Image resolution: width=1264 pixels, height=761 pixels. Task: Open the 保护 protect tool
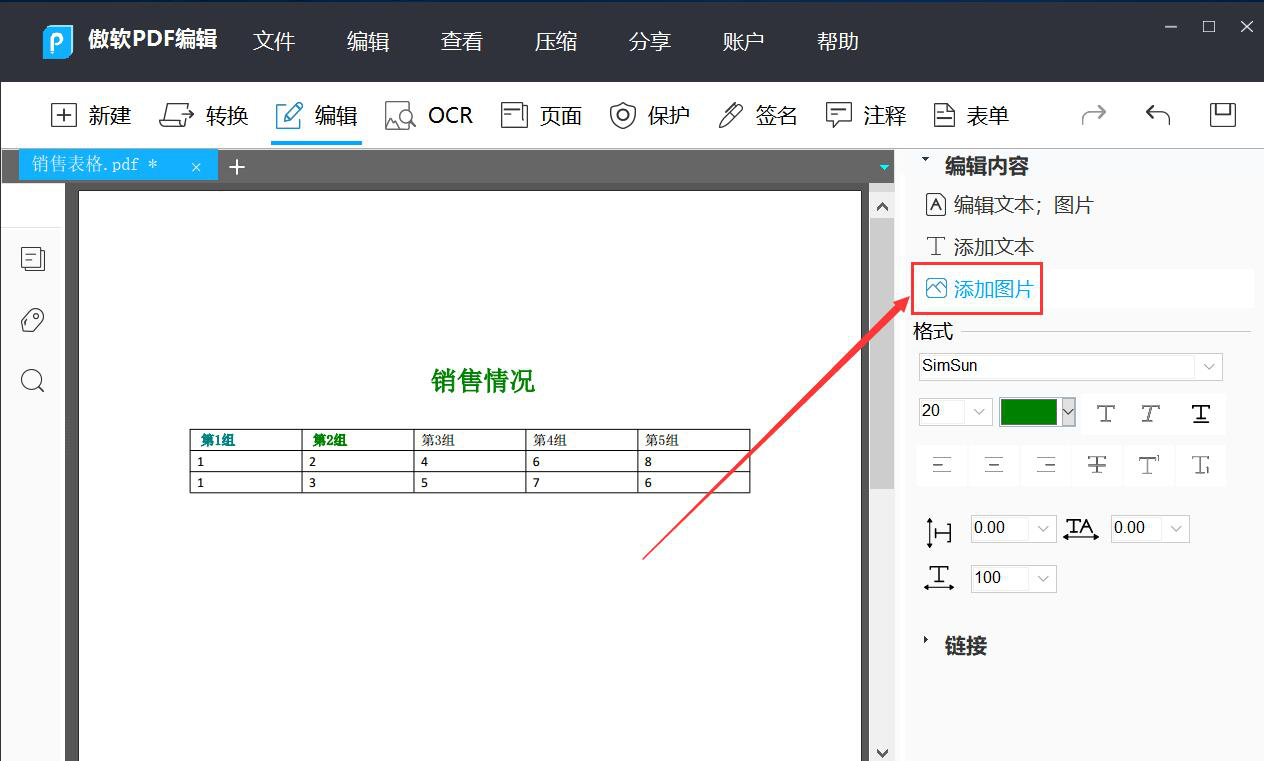tap(650, 116)
